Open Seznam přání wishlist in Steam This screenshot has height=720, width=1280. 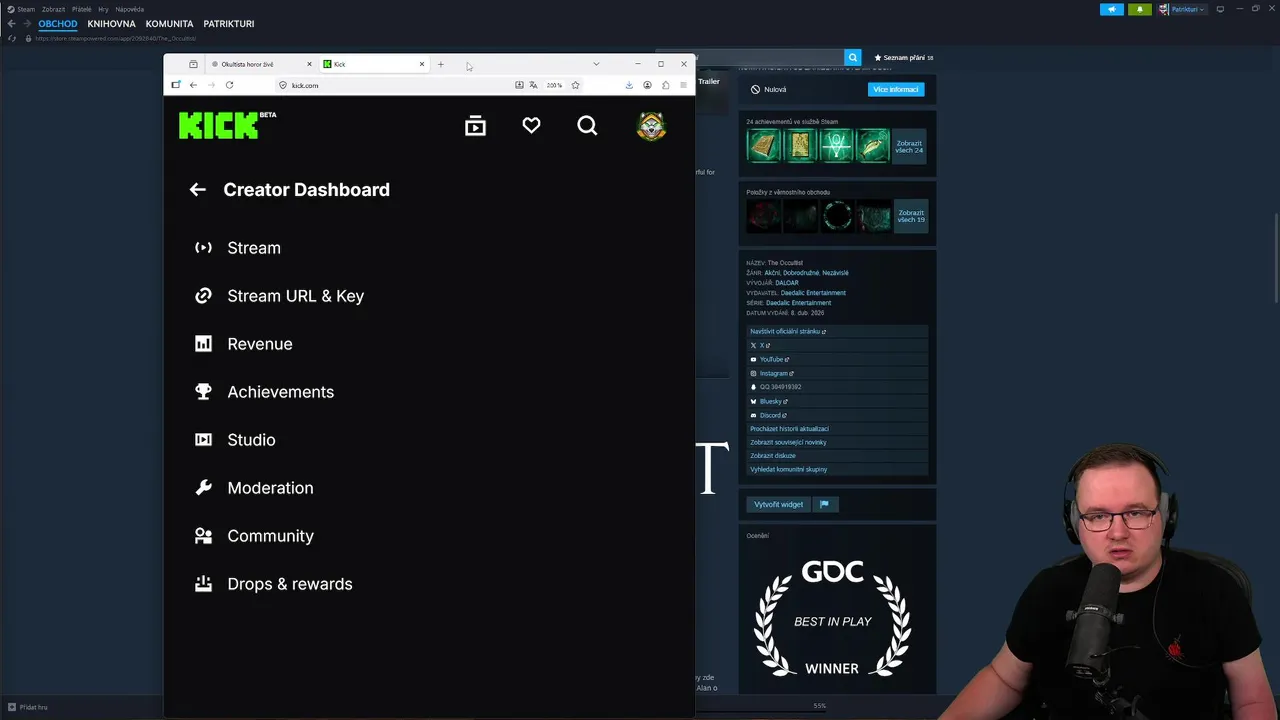tap(904, 58)
